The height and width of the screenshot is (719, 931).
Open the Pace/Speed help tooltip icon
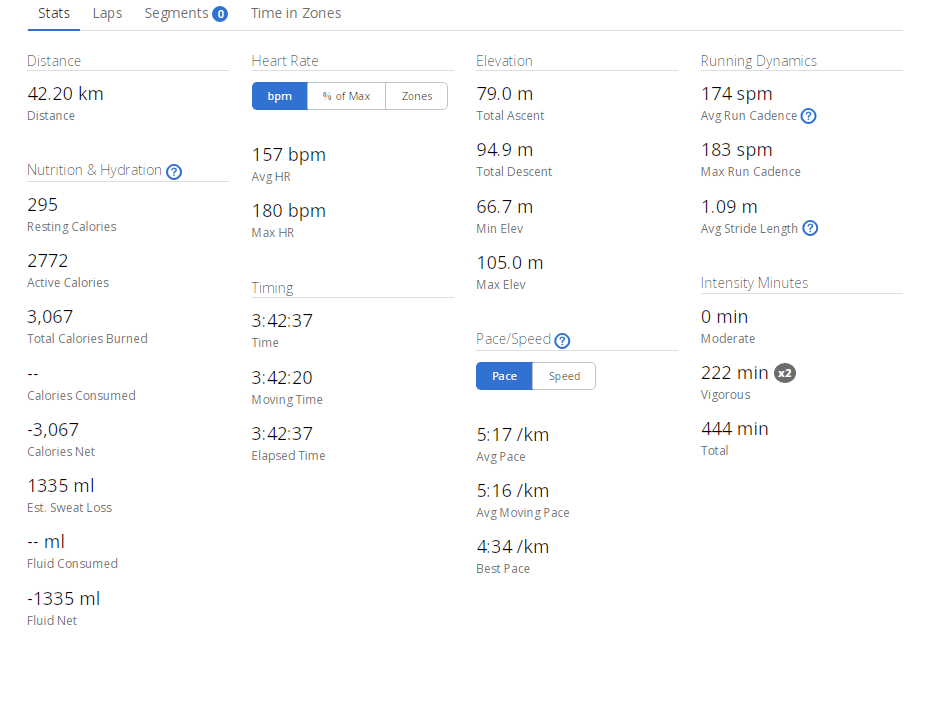tap(562, 340)
